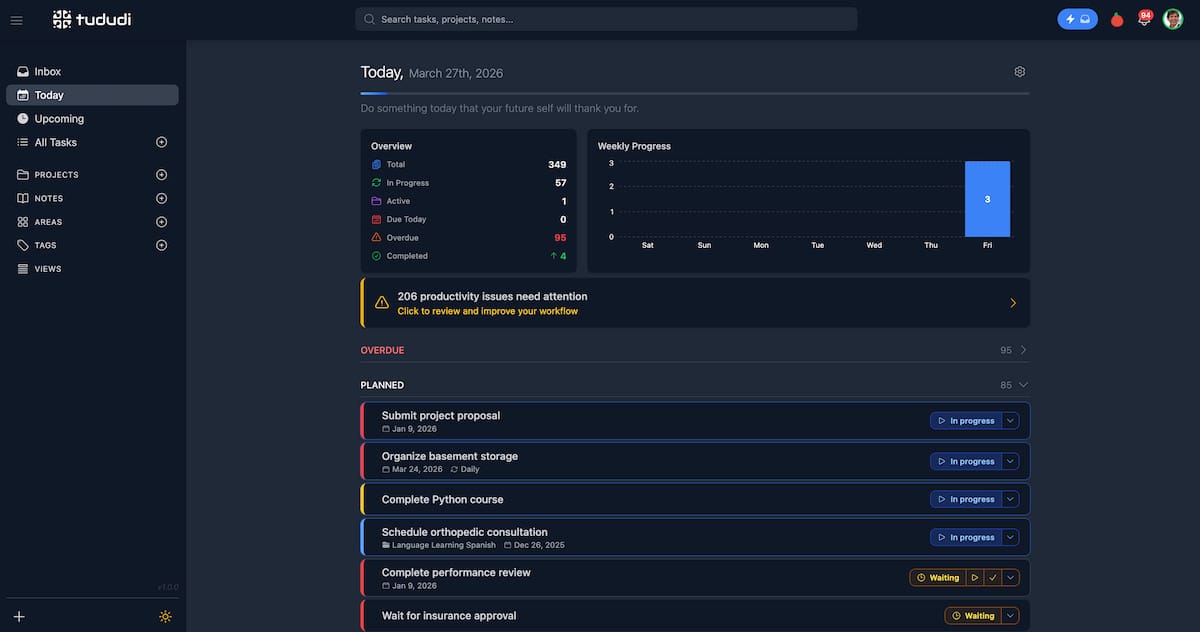Click the PLANNED section heading
The image size is (1200, 632).
382,385
